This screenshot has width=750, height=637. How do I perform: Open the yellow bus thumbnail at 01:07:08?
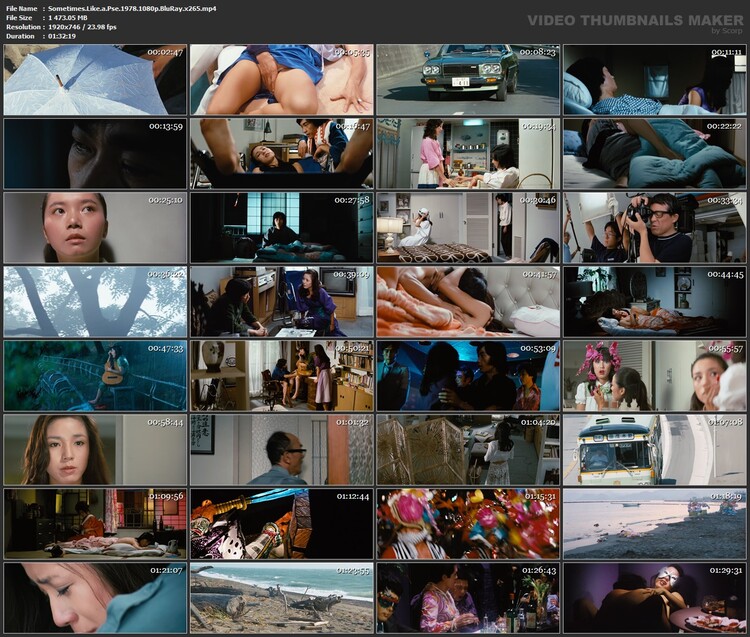click(x=655, y=449)
